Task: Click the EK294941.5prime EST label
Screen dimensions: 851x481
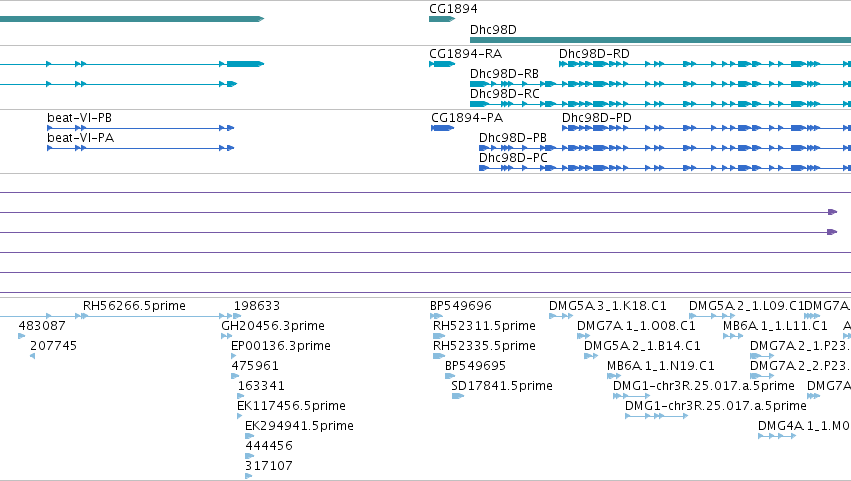Action: [x=299, y=426]
